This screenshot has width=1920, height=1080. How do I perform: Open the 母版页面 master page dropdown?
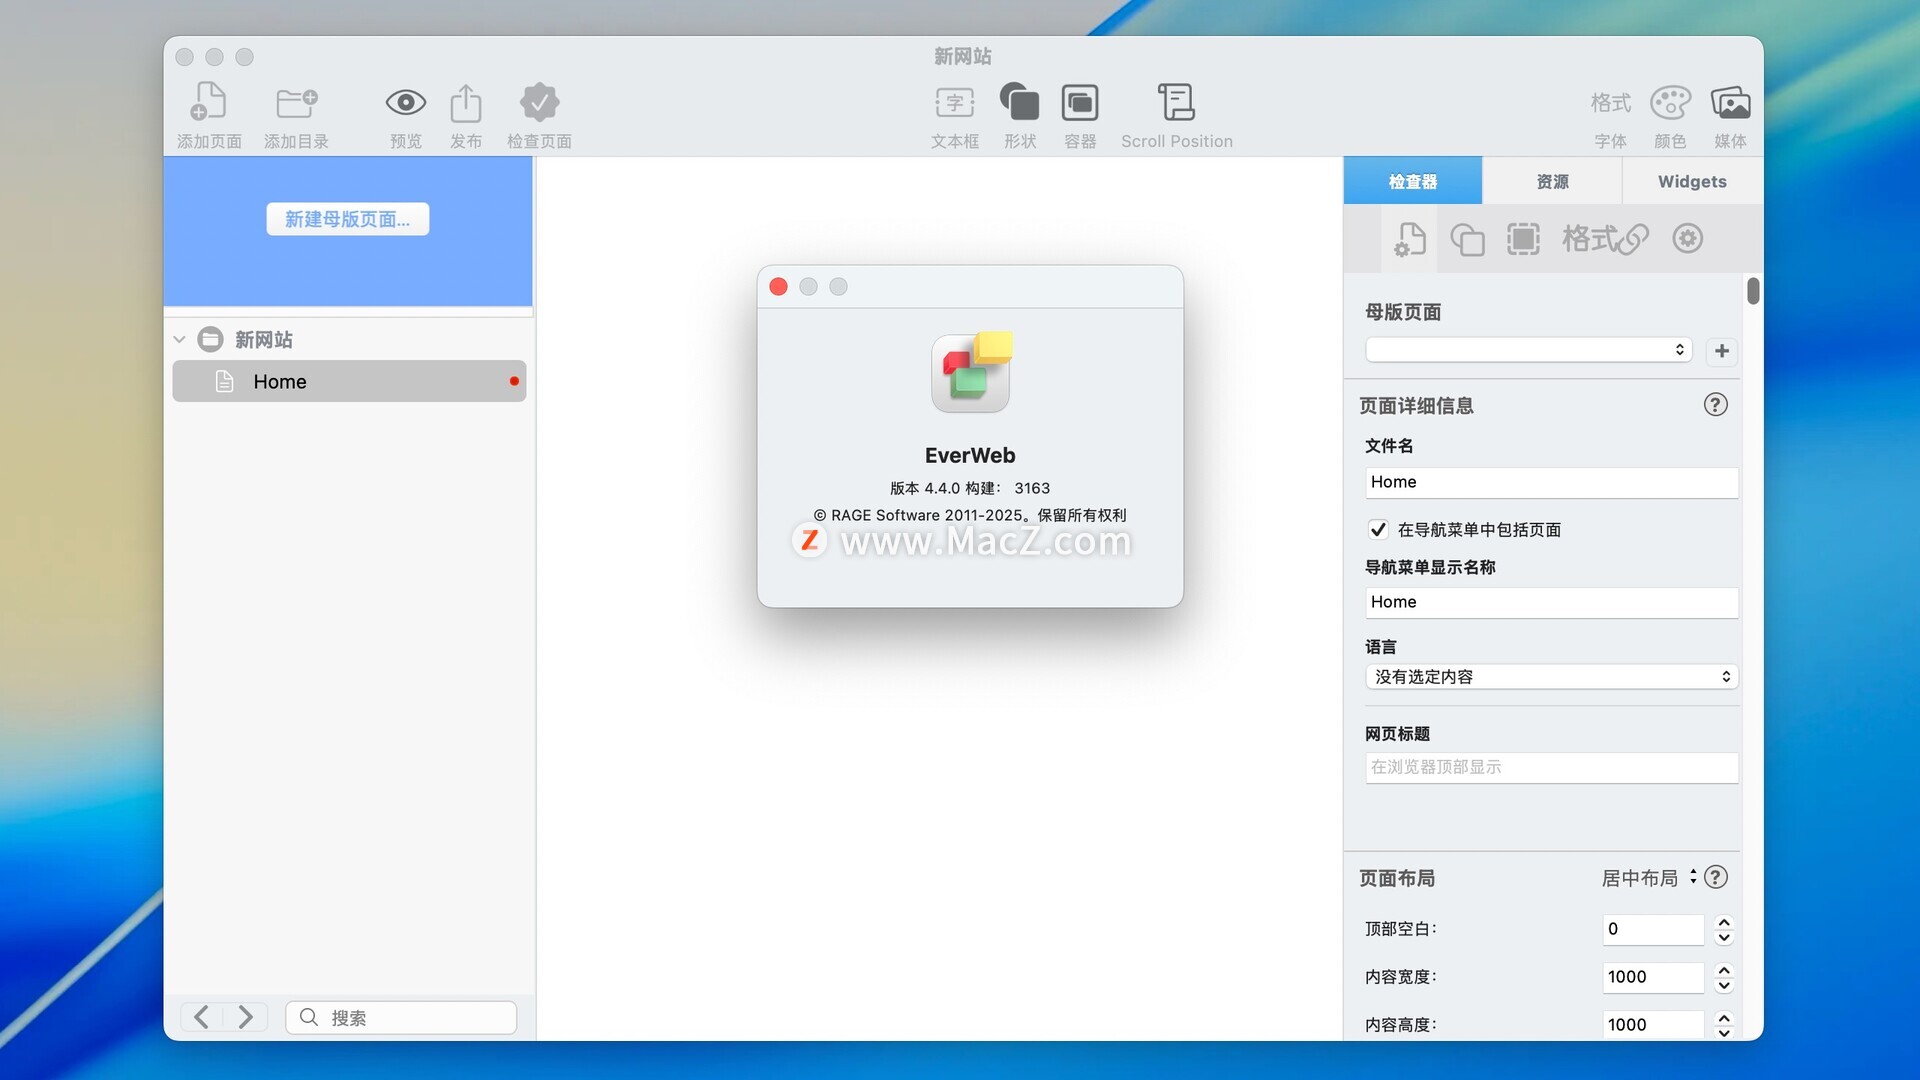1528,350
